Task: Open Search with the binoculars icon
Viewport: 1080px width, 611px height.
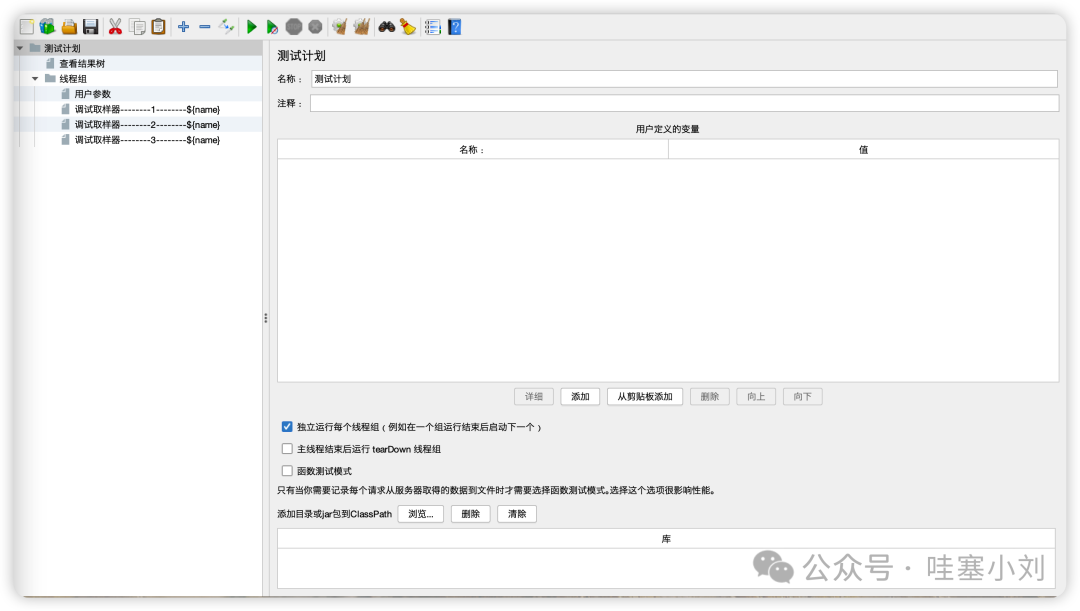Action: click(386, 27)
